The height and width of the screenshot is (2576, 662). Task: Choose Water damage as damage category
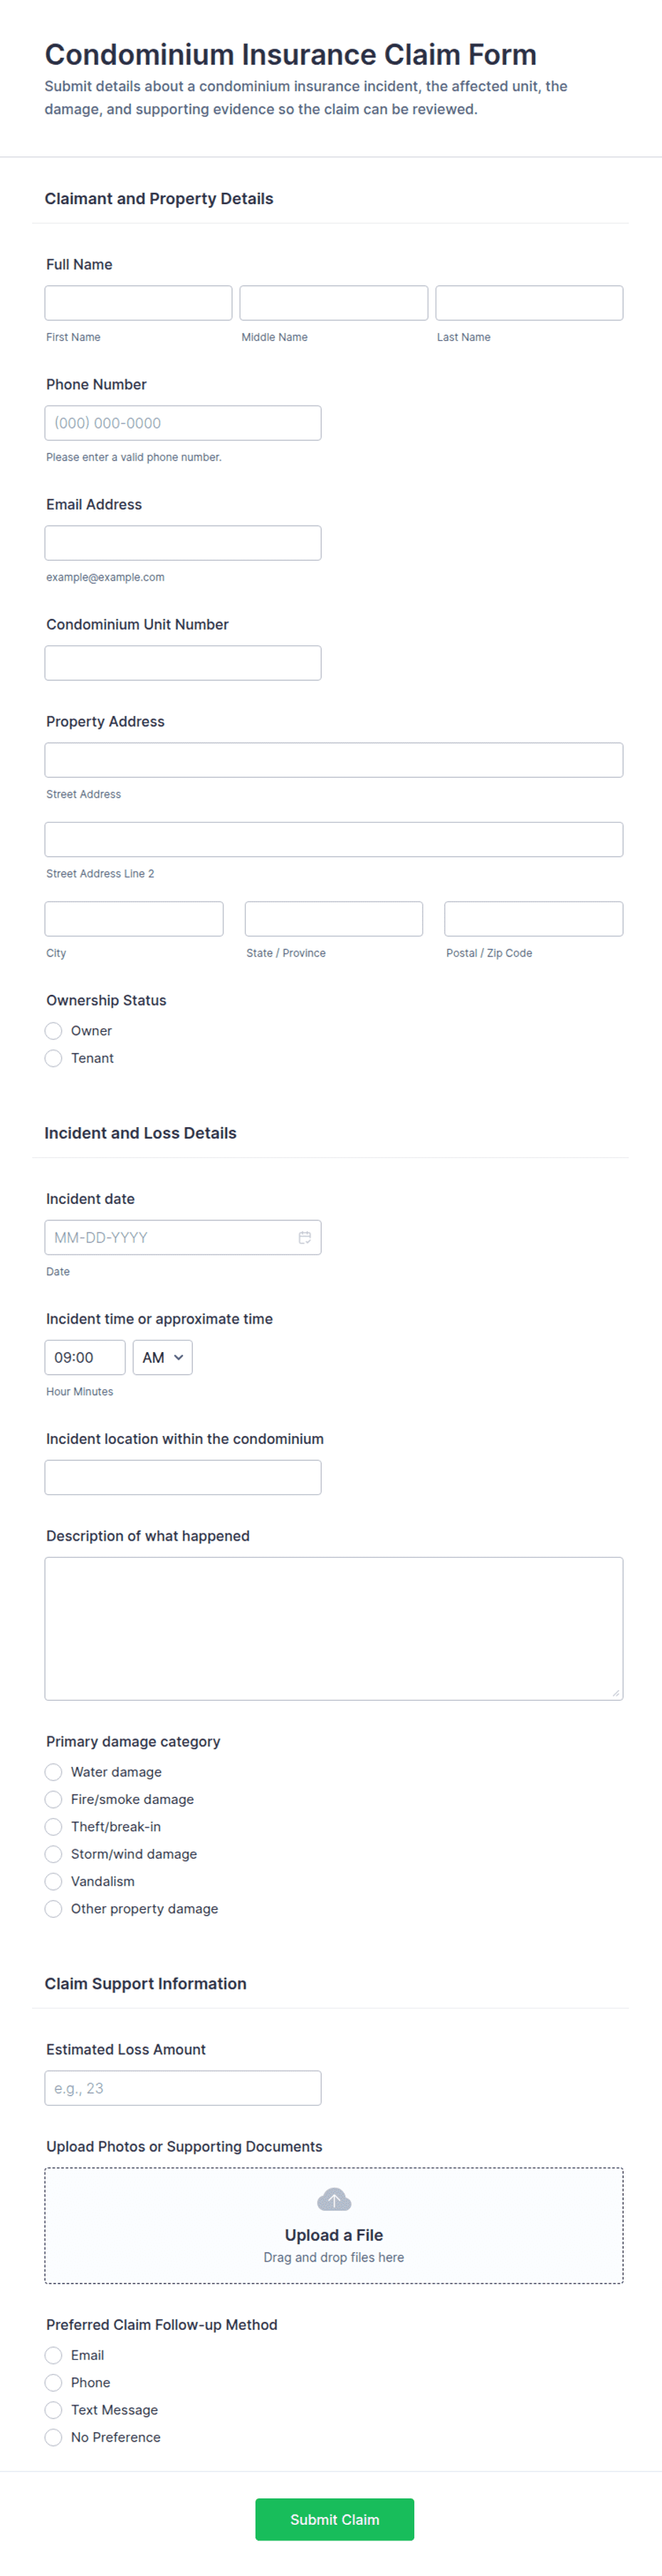tap(54, 1772)
